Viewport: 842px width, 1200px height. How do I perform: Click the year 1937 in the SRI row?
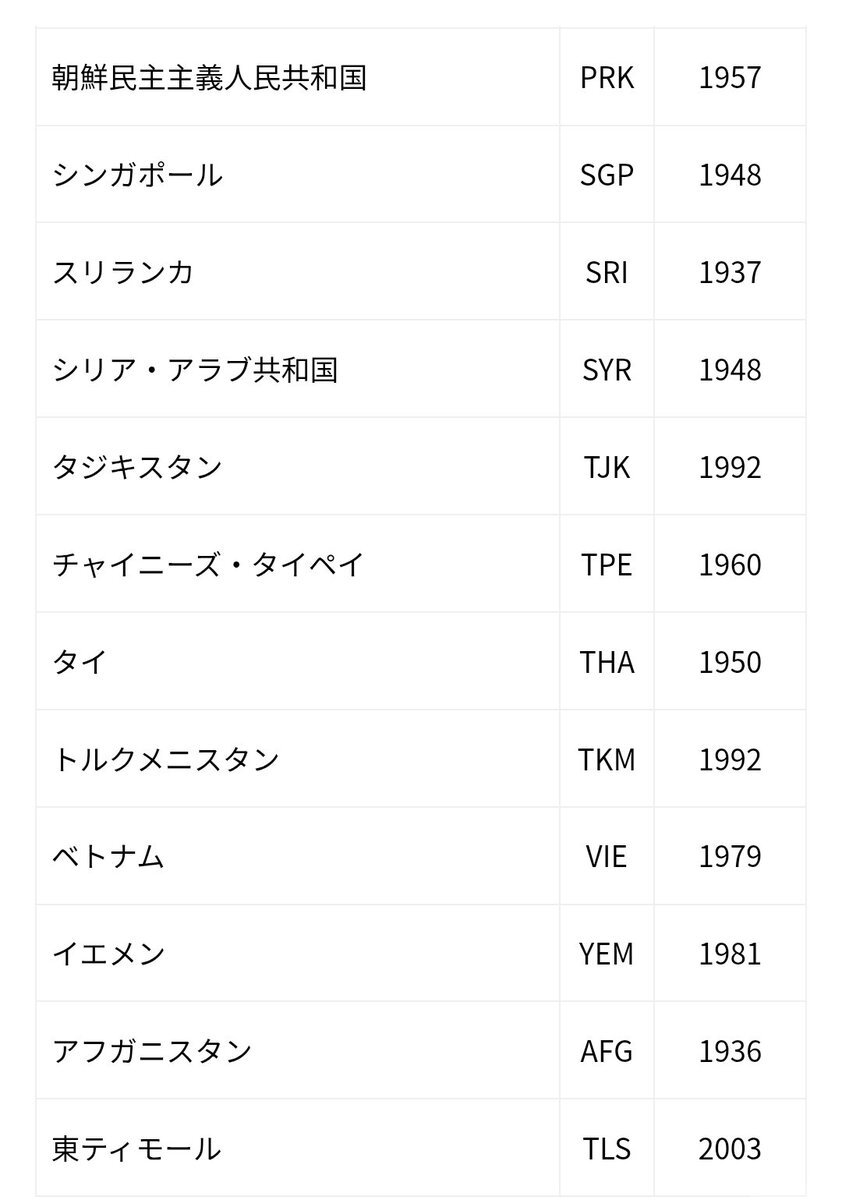(730, 272)
